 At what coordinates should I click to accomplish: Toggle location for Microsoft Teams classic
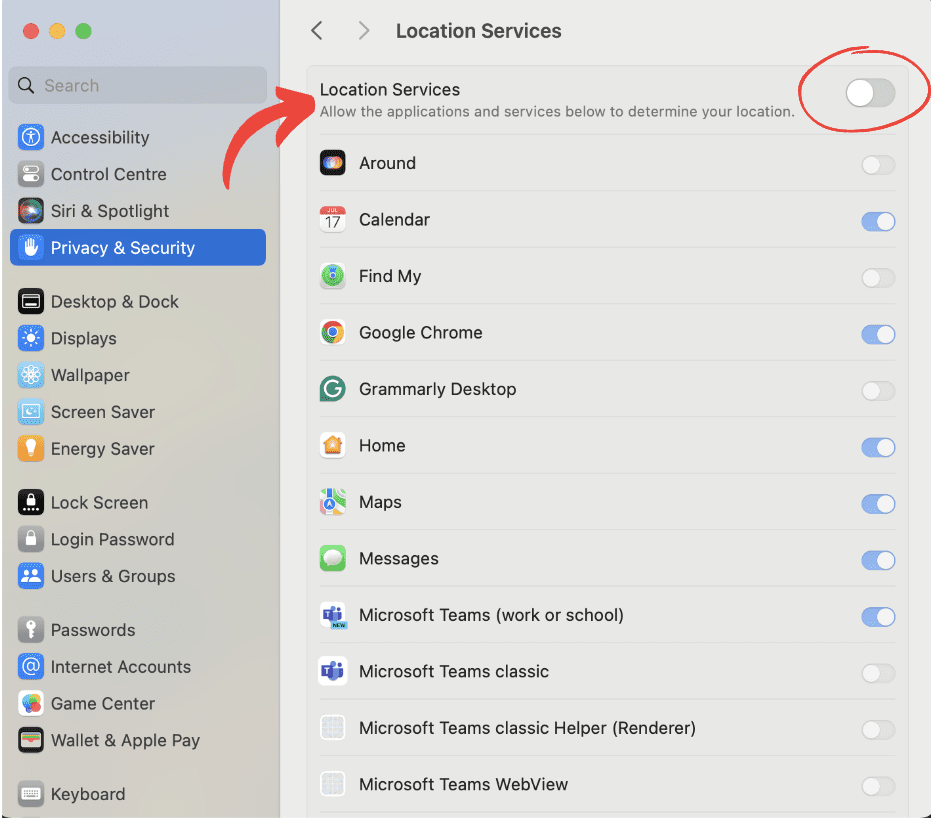(878, 673)
